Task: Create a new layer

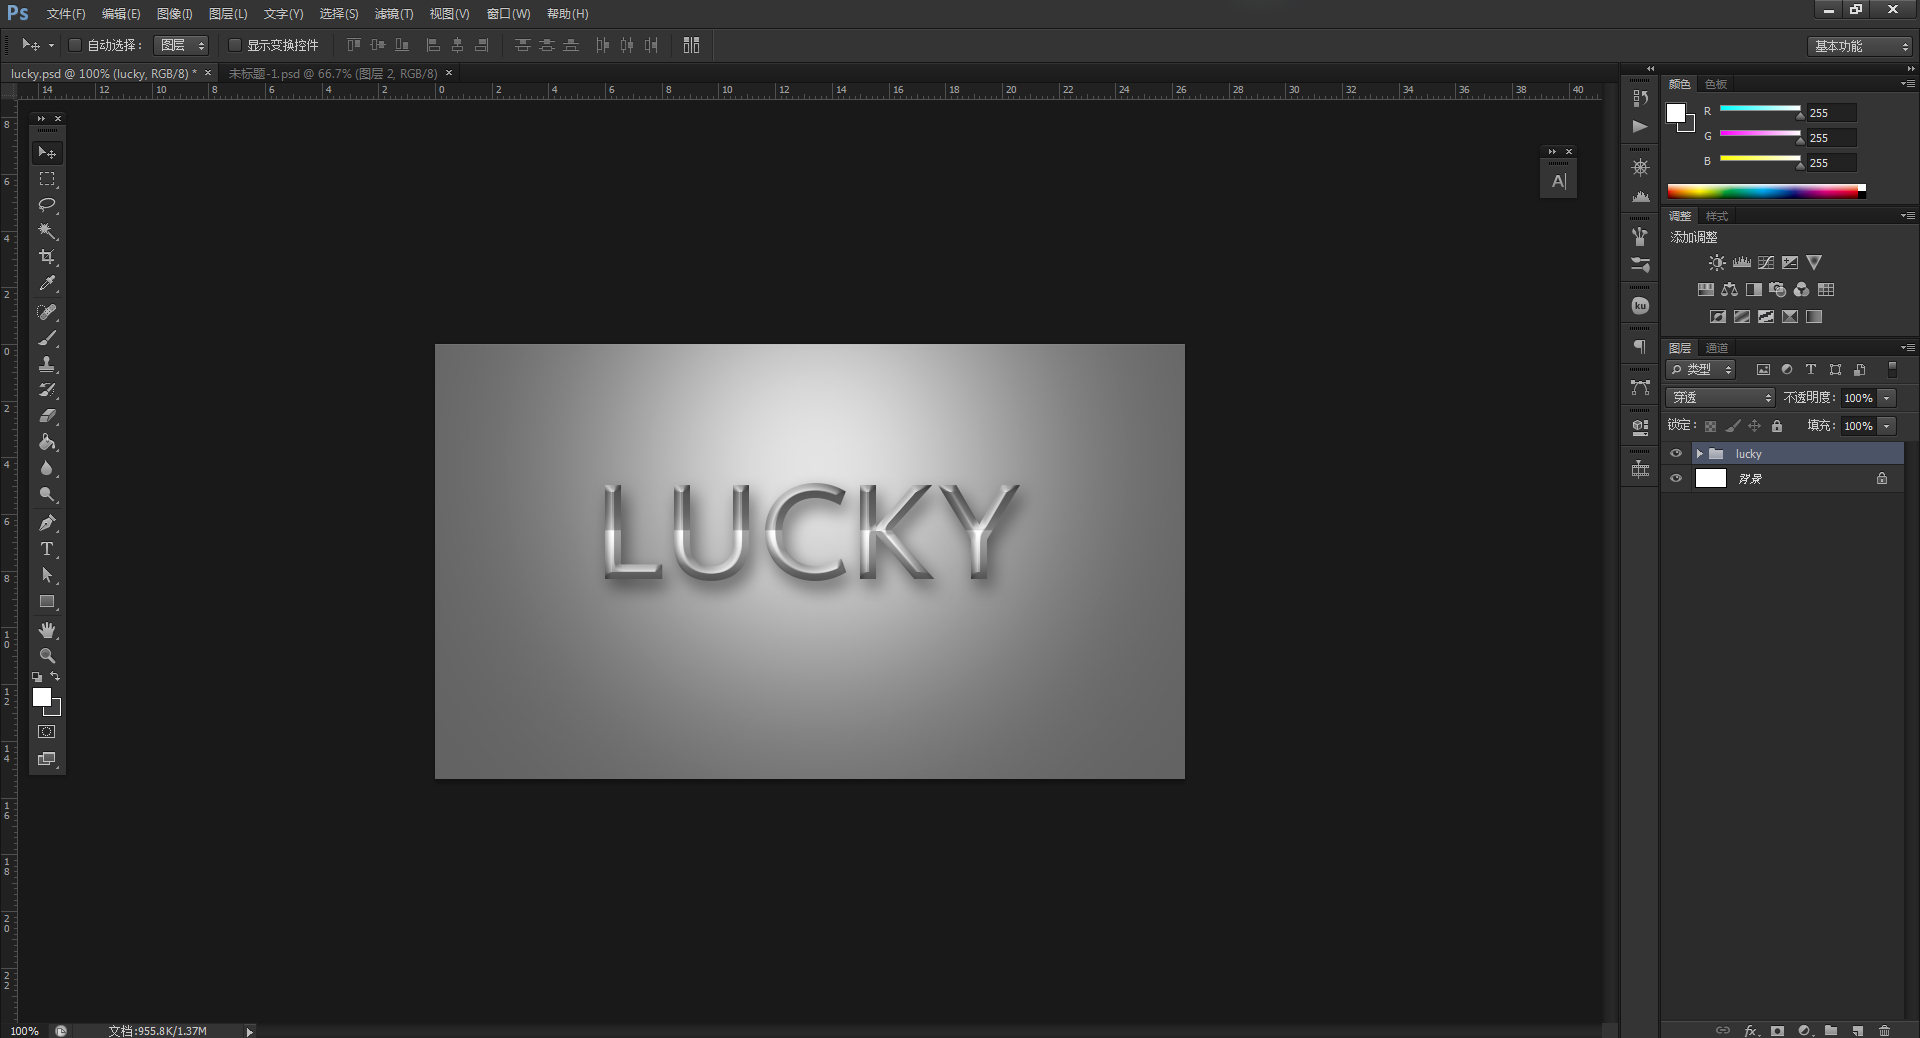Action: point(1857,1030)
